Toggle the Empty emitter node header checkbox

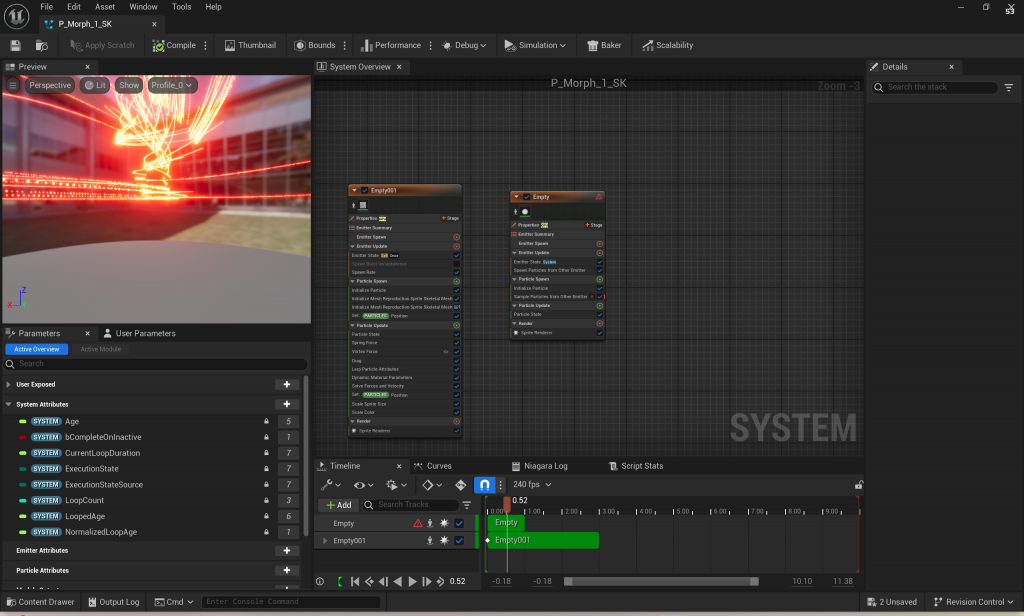(x=526, y=197)
